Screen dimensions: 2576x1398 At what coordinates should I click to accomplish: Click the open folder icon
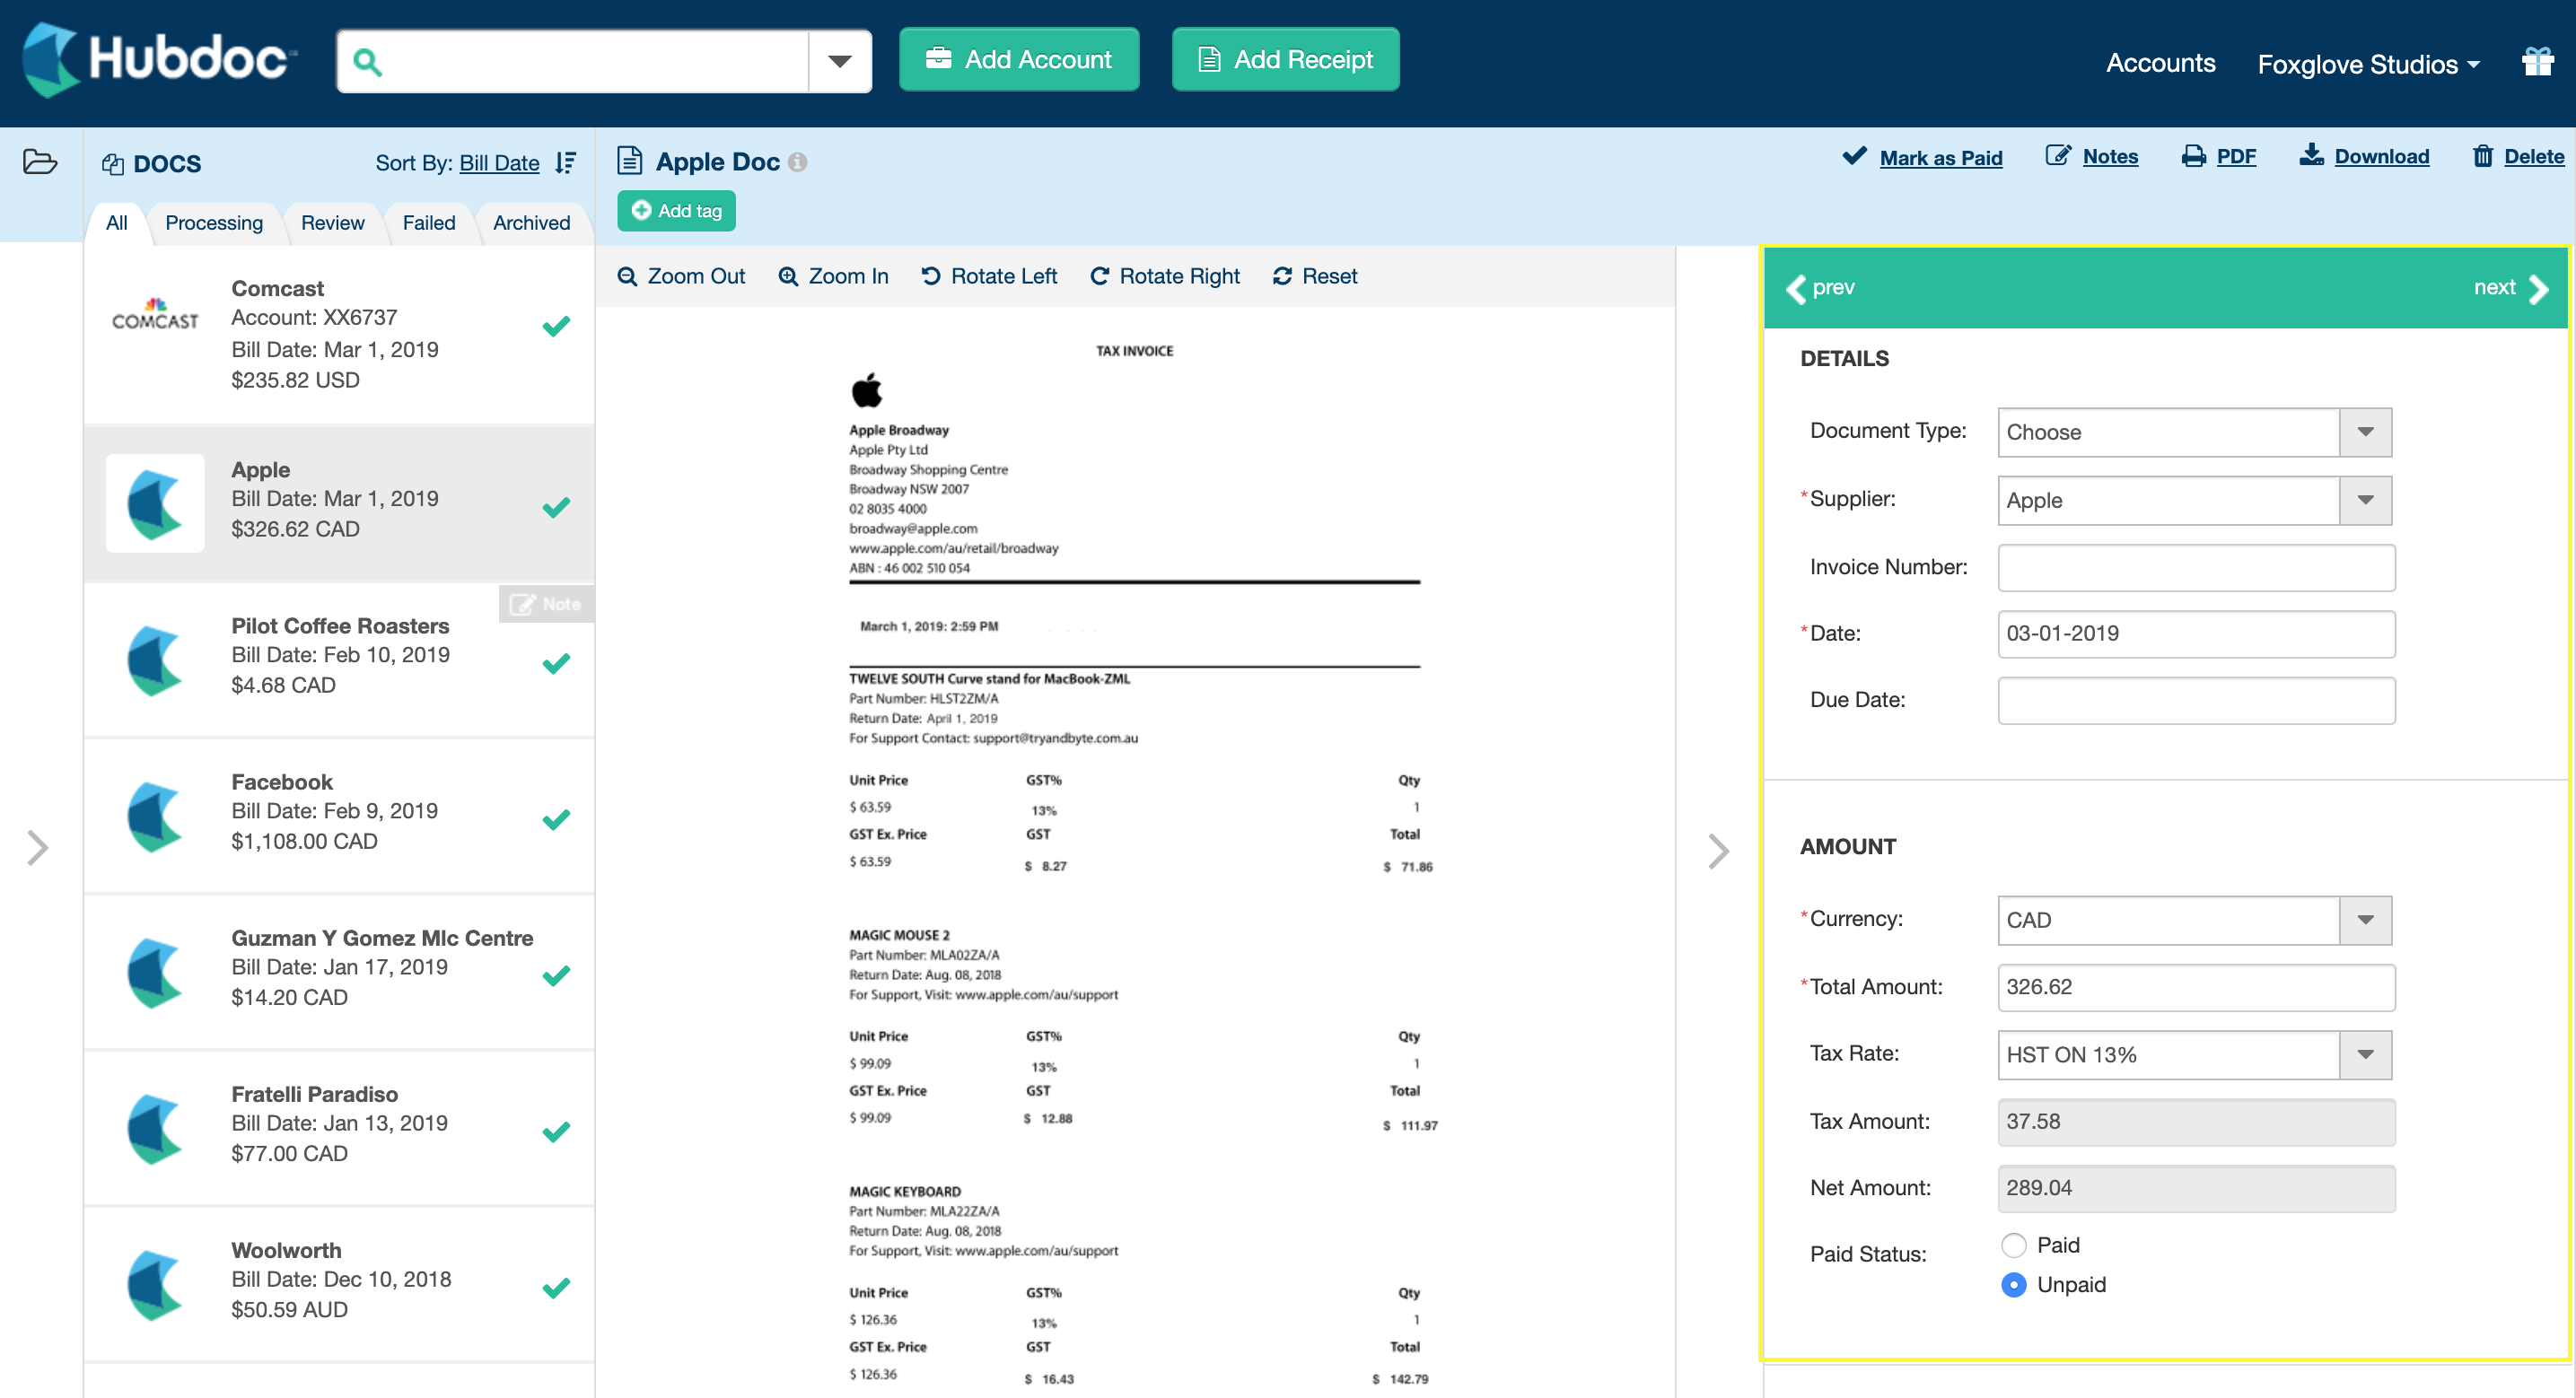point(40,162)
